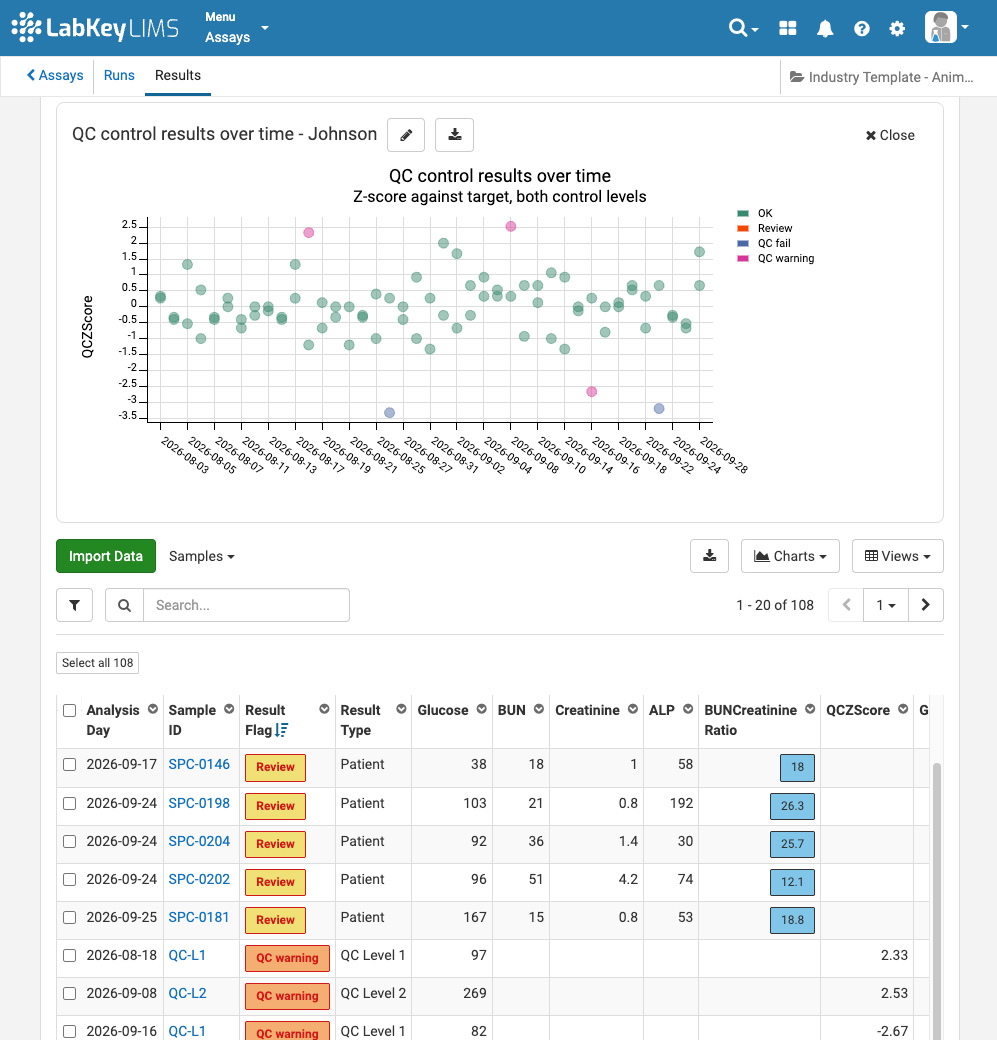Click the Review flag for SPC-0202
The width and height of the screenshot is (997, 1040).
point(275,882)
